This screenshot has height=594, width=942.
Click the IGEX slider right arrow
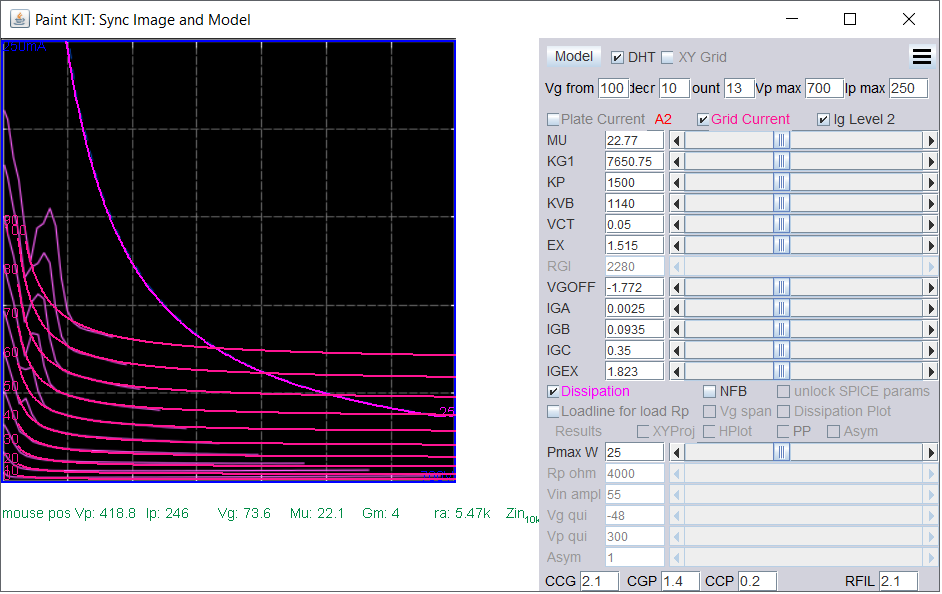click(931, 372)
